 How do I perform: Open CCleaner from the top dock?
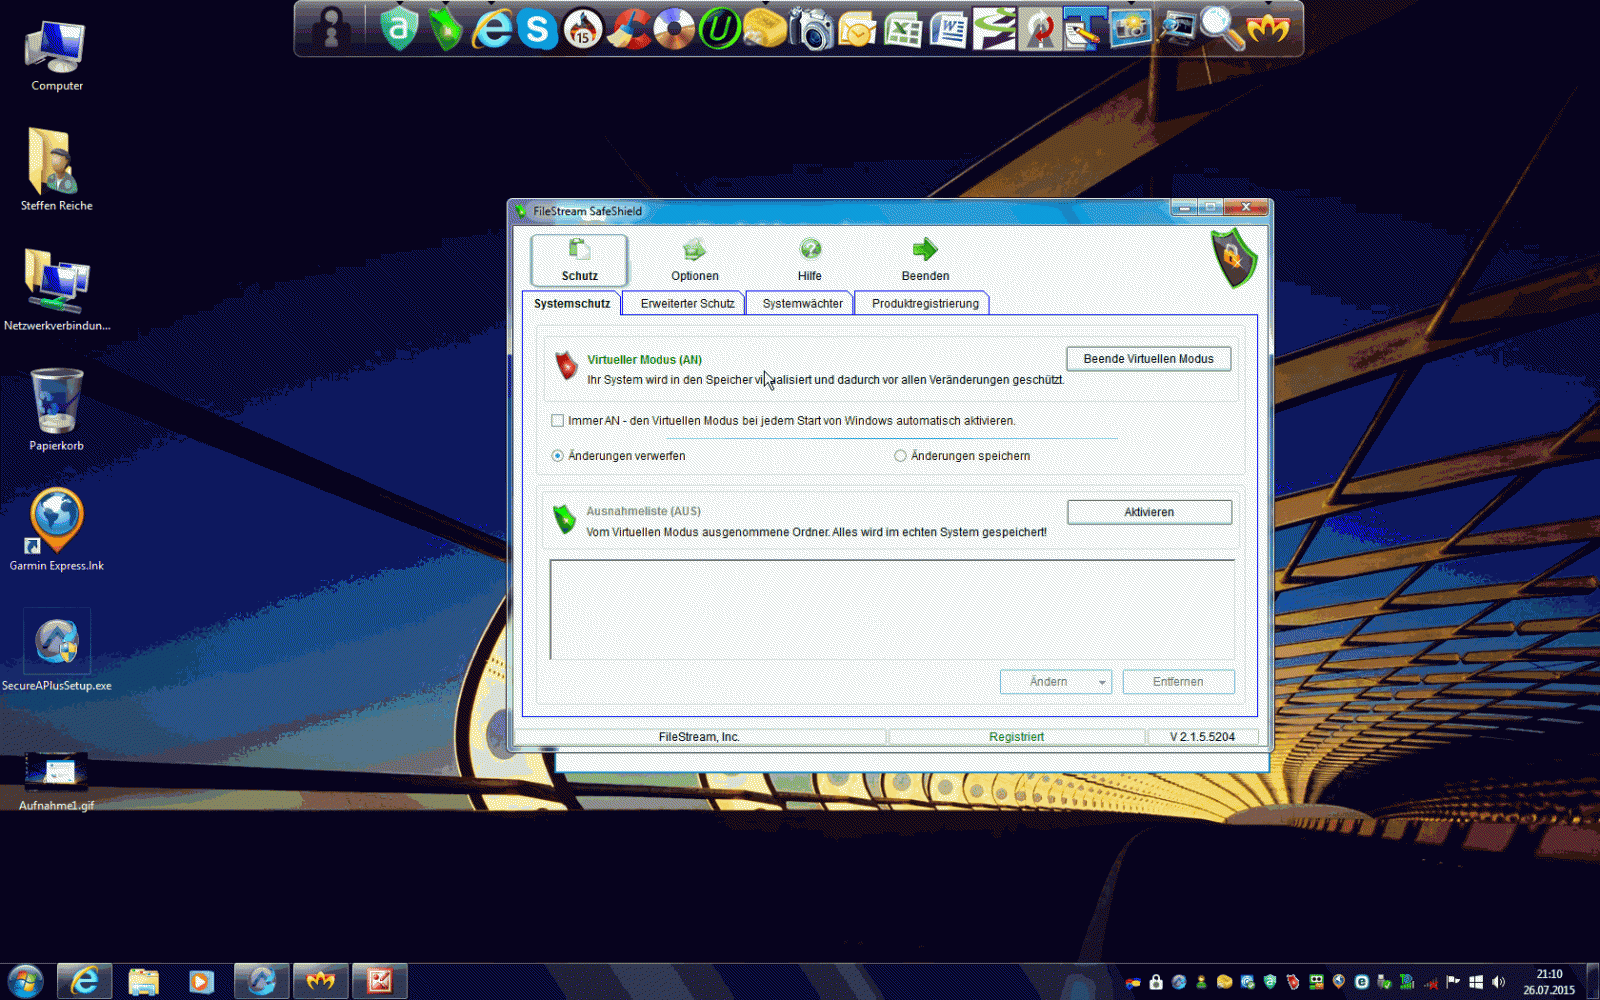coord(629,29)
